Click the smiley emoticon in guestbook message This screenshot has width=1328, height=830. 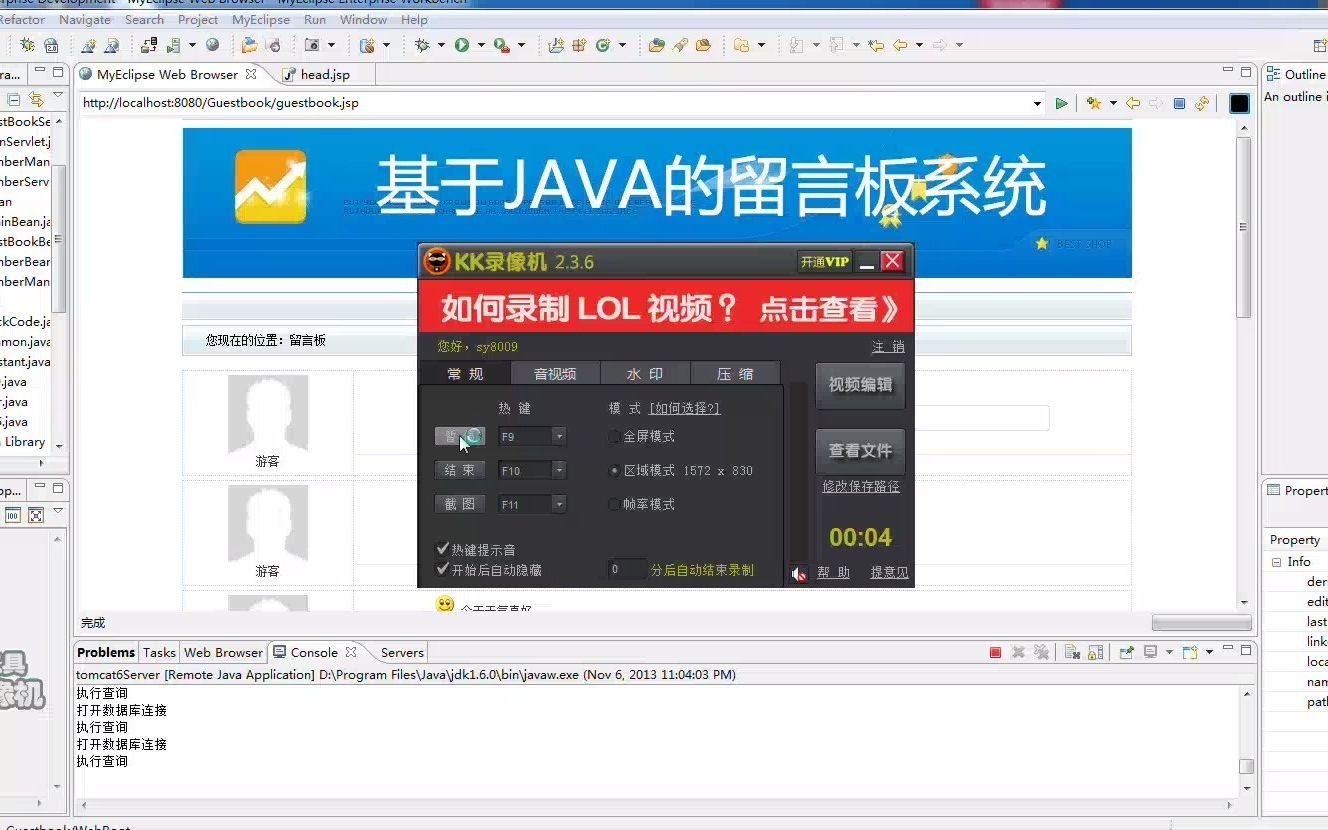pos(445,605)
